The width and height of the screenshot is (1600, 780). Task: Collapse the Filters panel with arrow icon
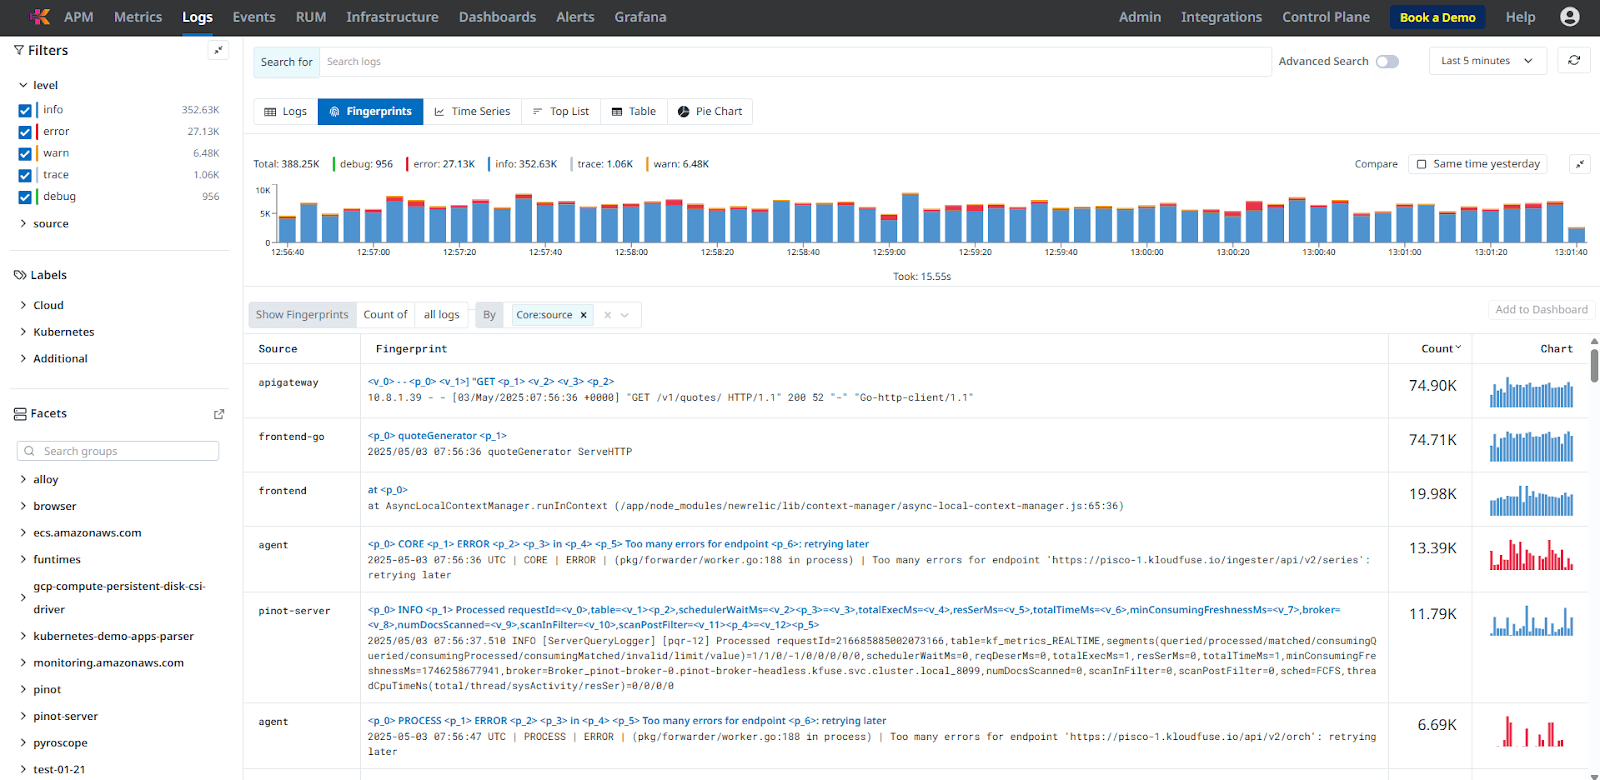[x=218, y=50]
